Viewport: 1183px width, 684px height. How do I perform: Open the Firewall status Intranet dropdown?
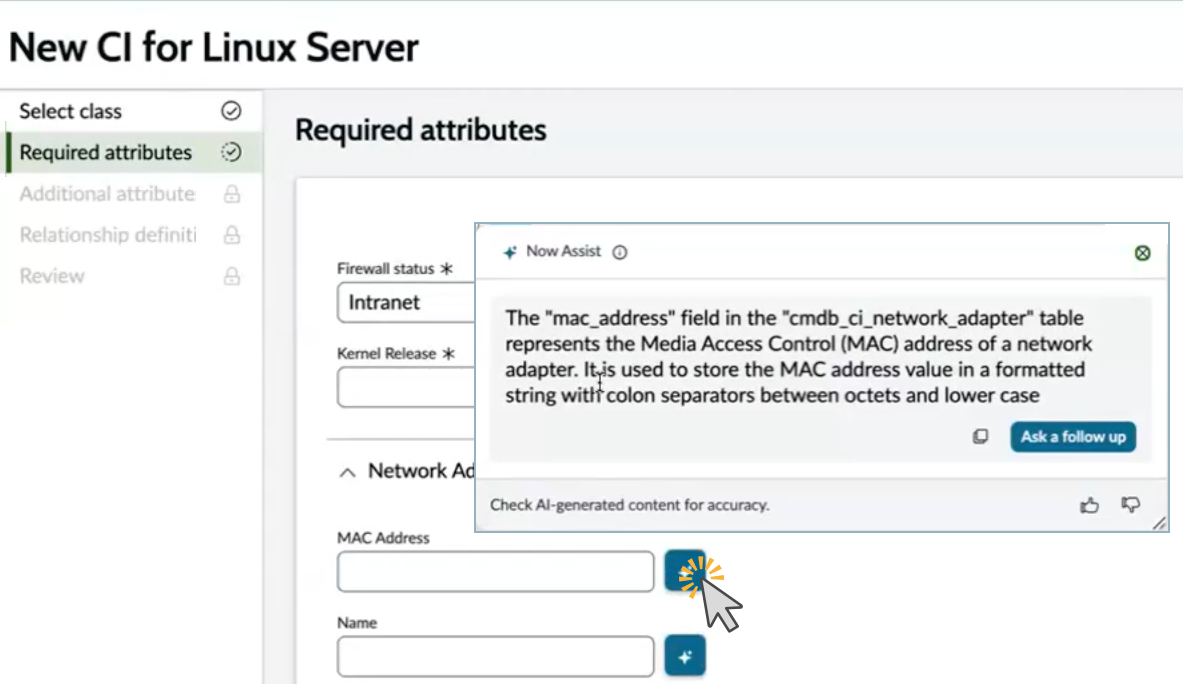406,302
